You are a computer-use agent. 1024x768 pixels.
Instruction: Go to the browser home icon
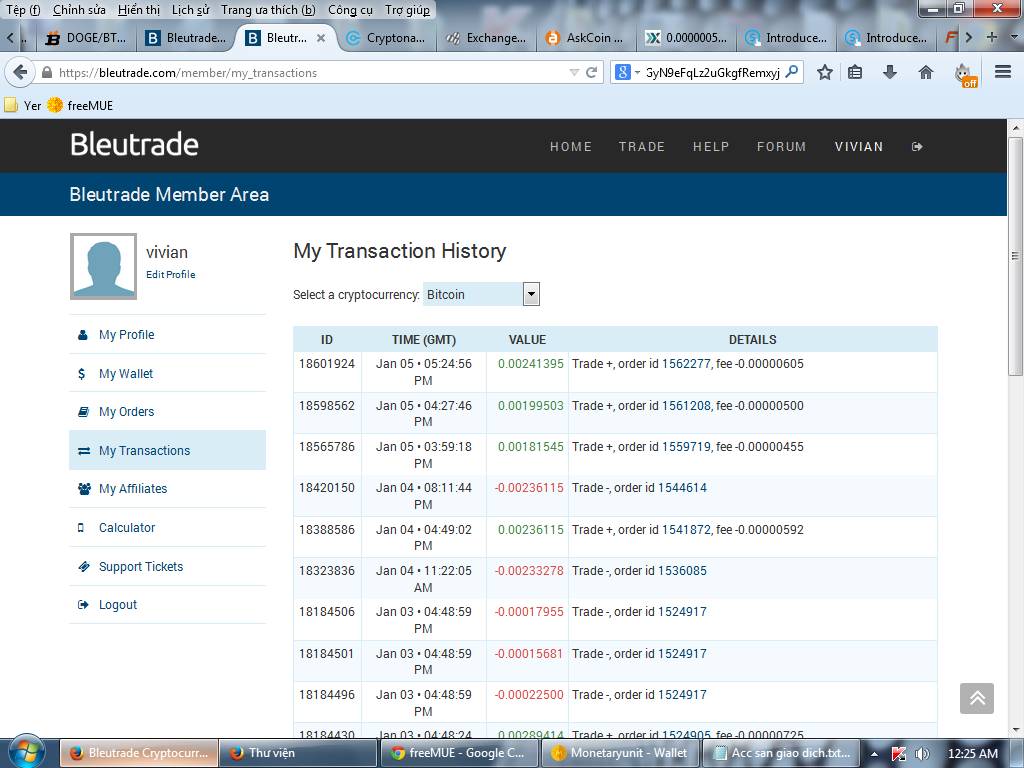(925, 72)
